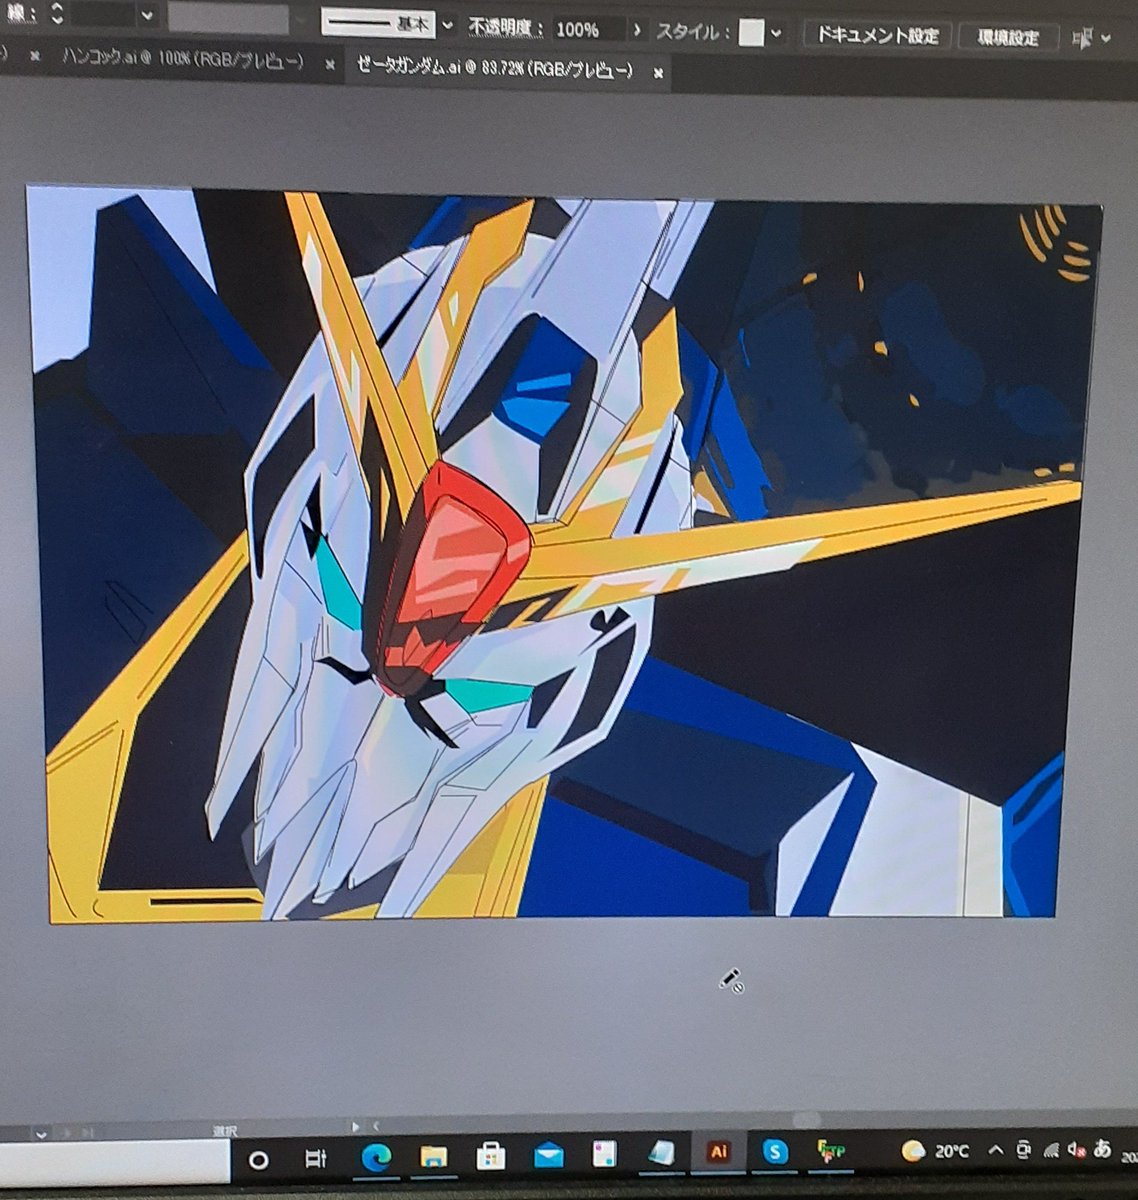This screenshot has width=1138, height=1200.
Task: Open Skype from the taskbar
Action: (x=774, y=1152)
